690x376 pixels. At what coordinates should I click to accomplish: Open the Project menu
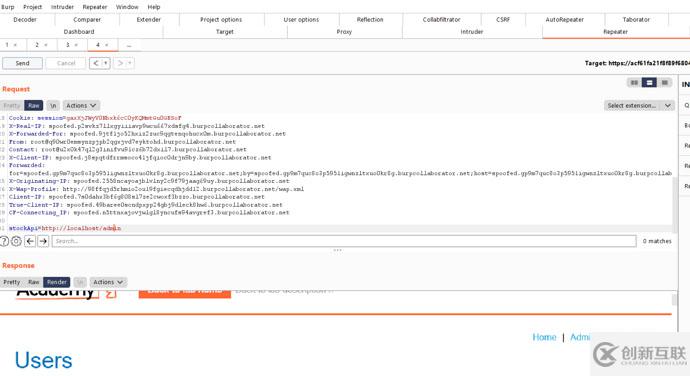pos(33,7)
